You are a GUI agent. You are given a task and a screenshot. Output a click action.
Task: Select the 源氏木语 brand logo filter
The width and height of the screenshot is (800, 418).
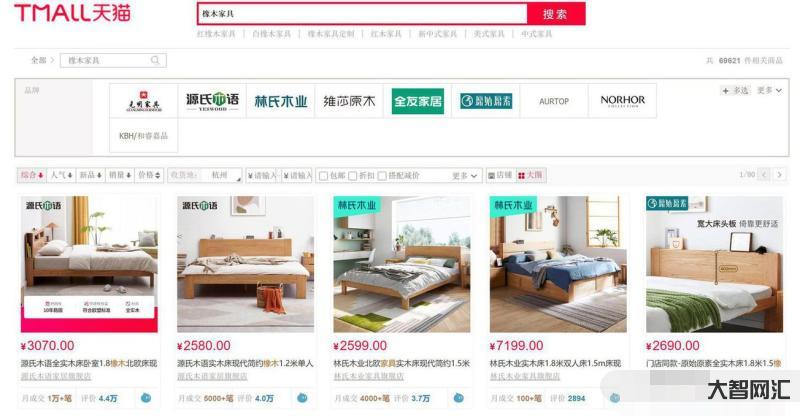[212, 101]
